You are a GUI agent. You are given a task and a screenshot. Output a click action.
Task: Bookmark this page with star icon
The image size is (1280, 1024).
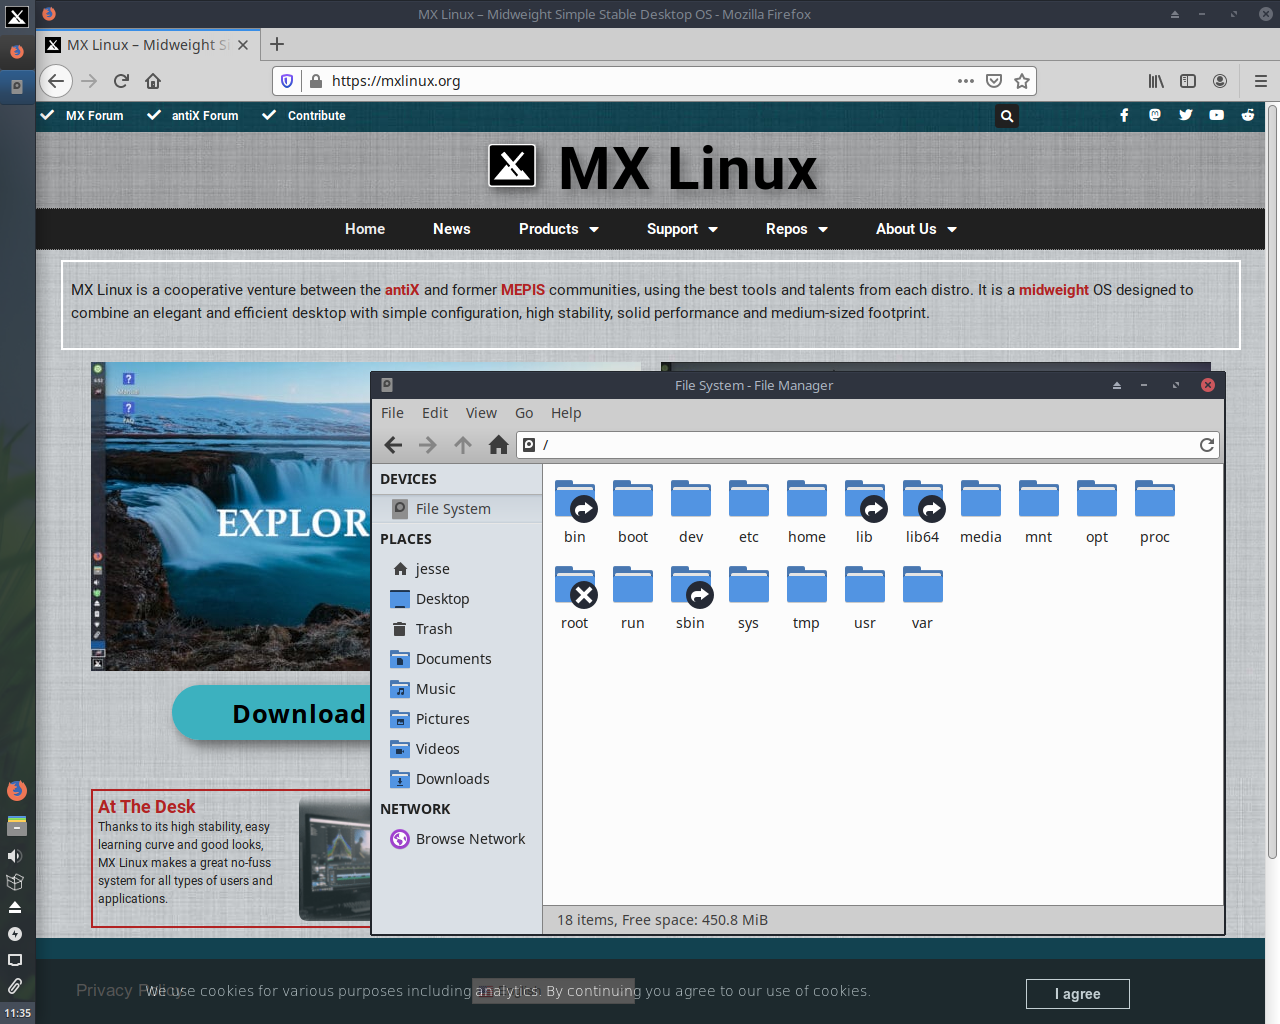(1022, 81)
